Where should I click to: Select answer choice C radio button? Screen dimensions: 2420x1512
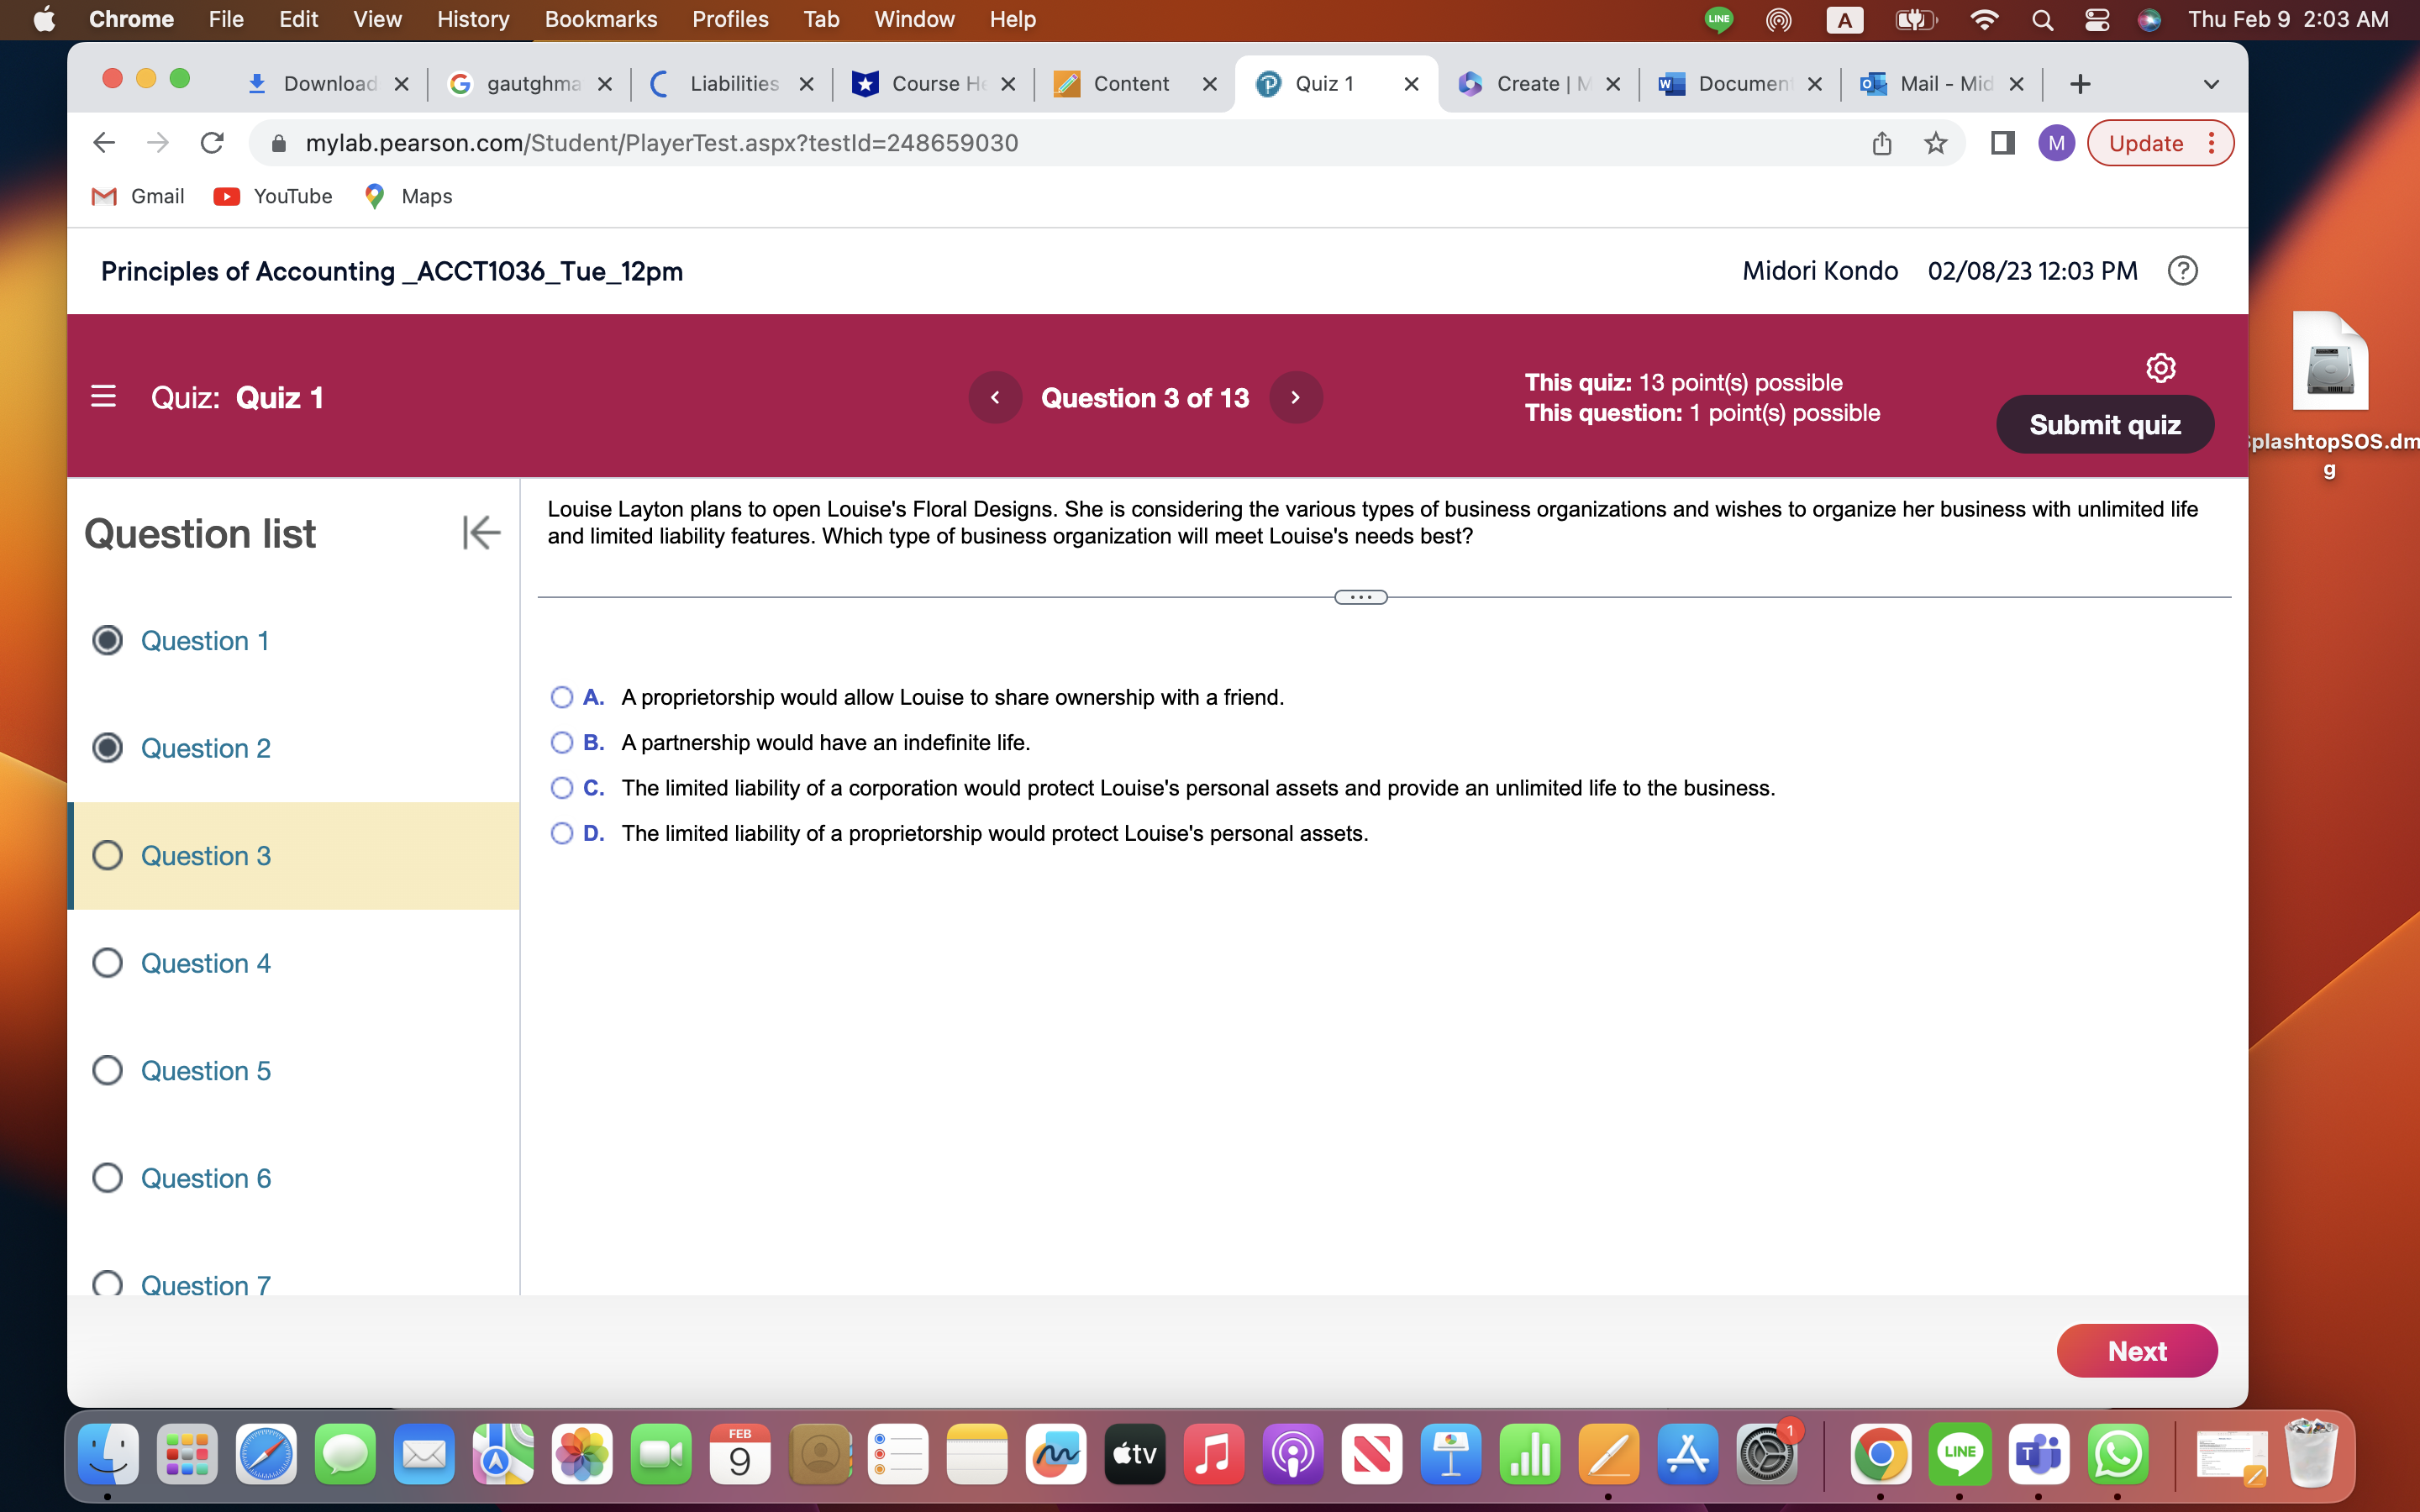(561, 788)
